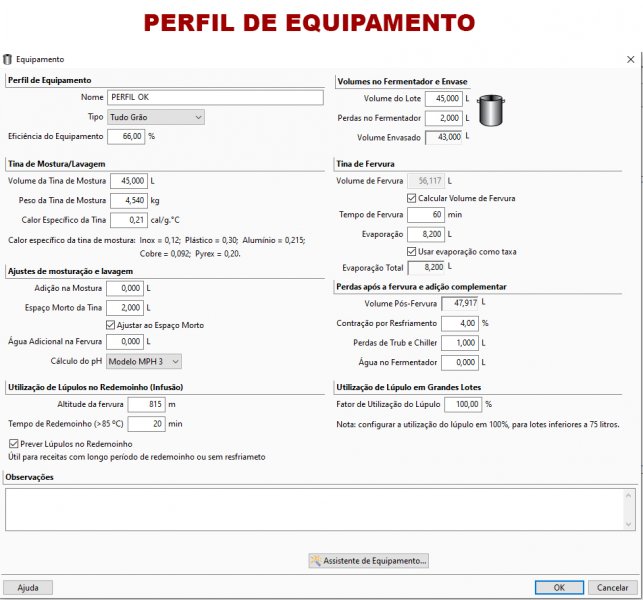Click 'Tina de Mostura/Lavagem' heading
This screenshot has width=643, height=600.
coord(57,164)
